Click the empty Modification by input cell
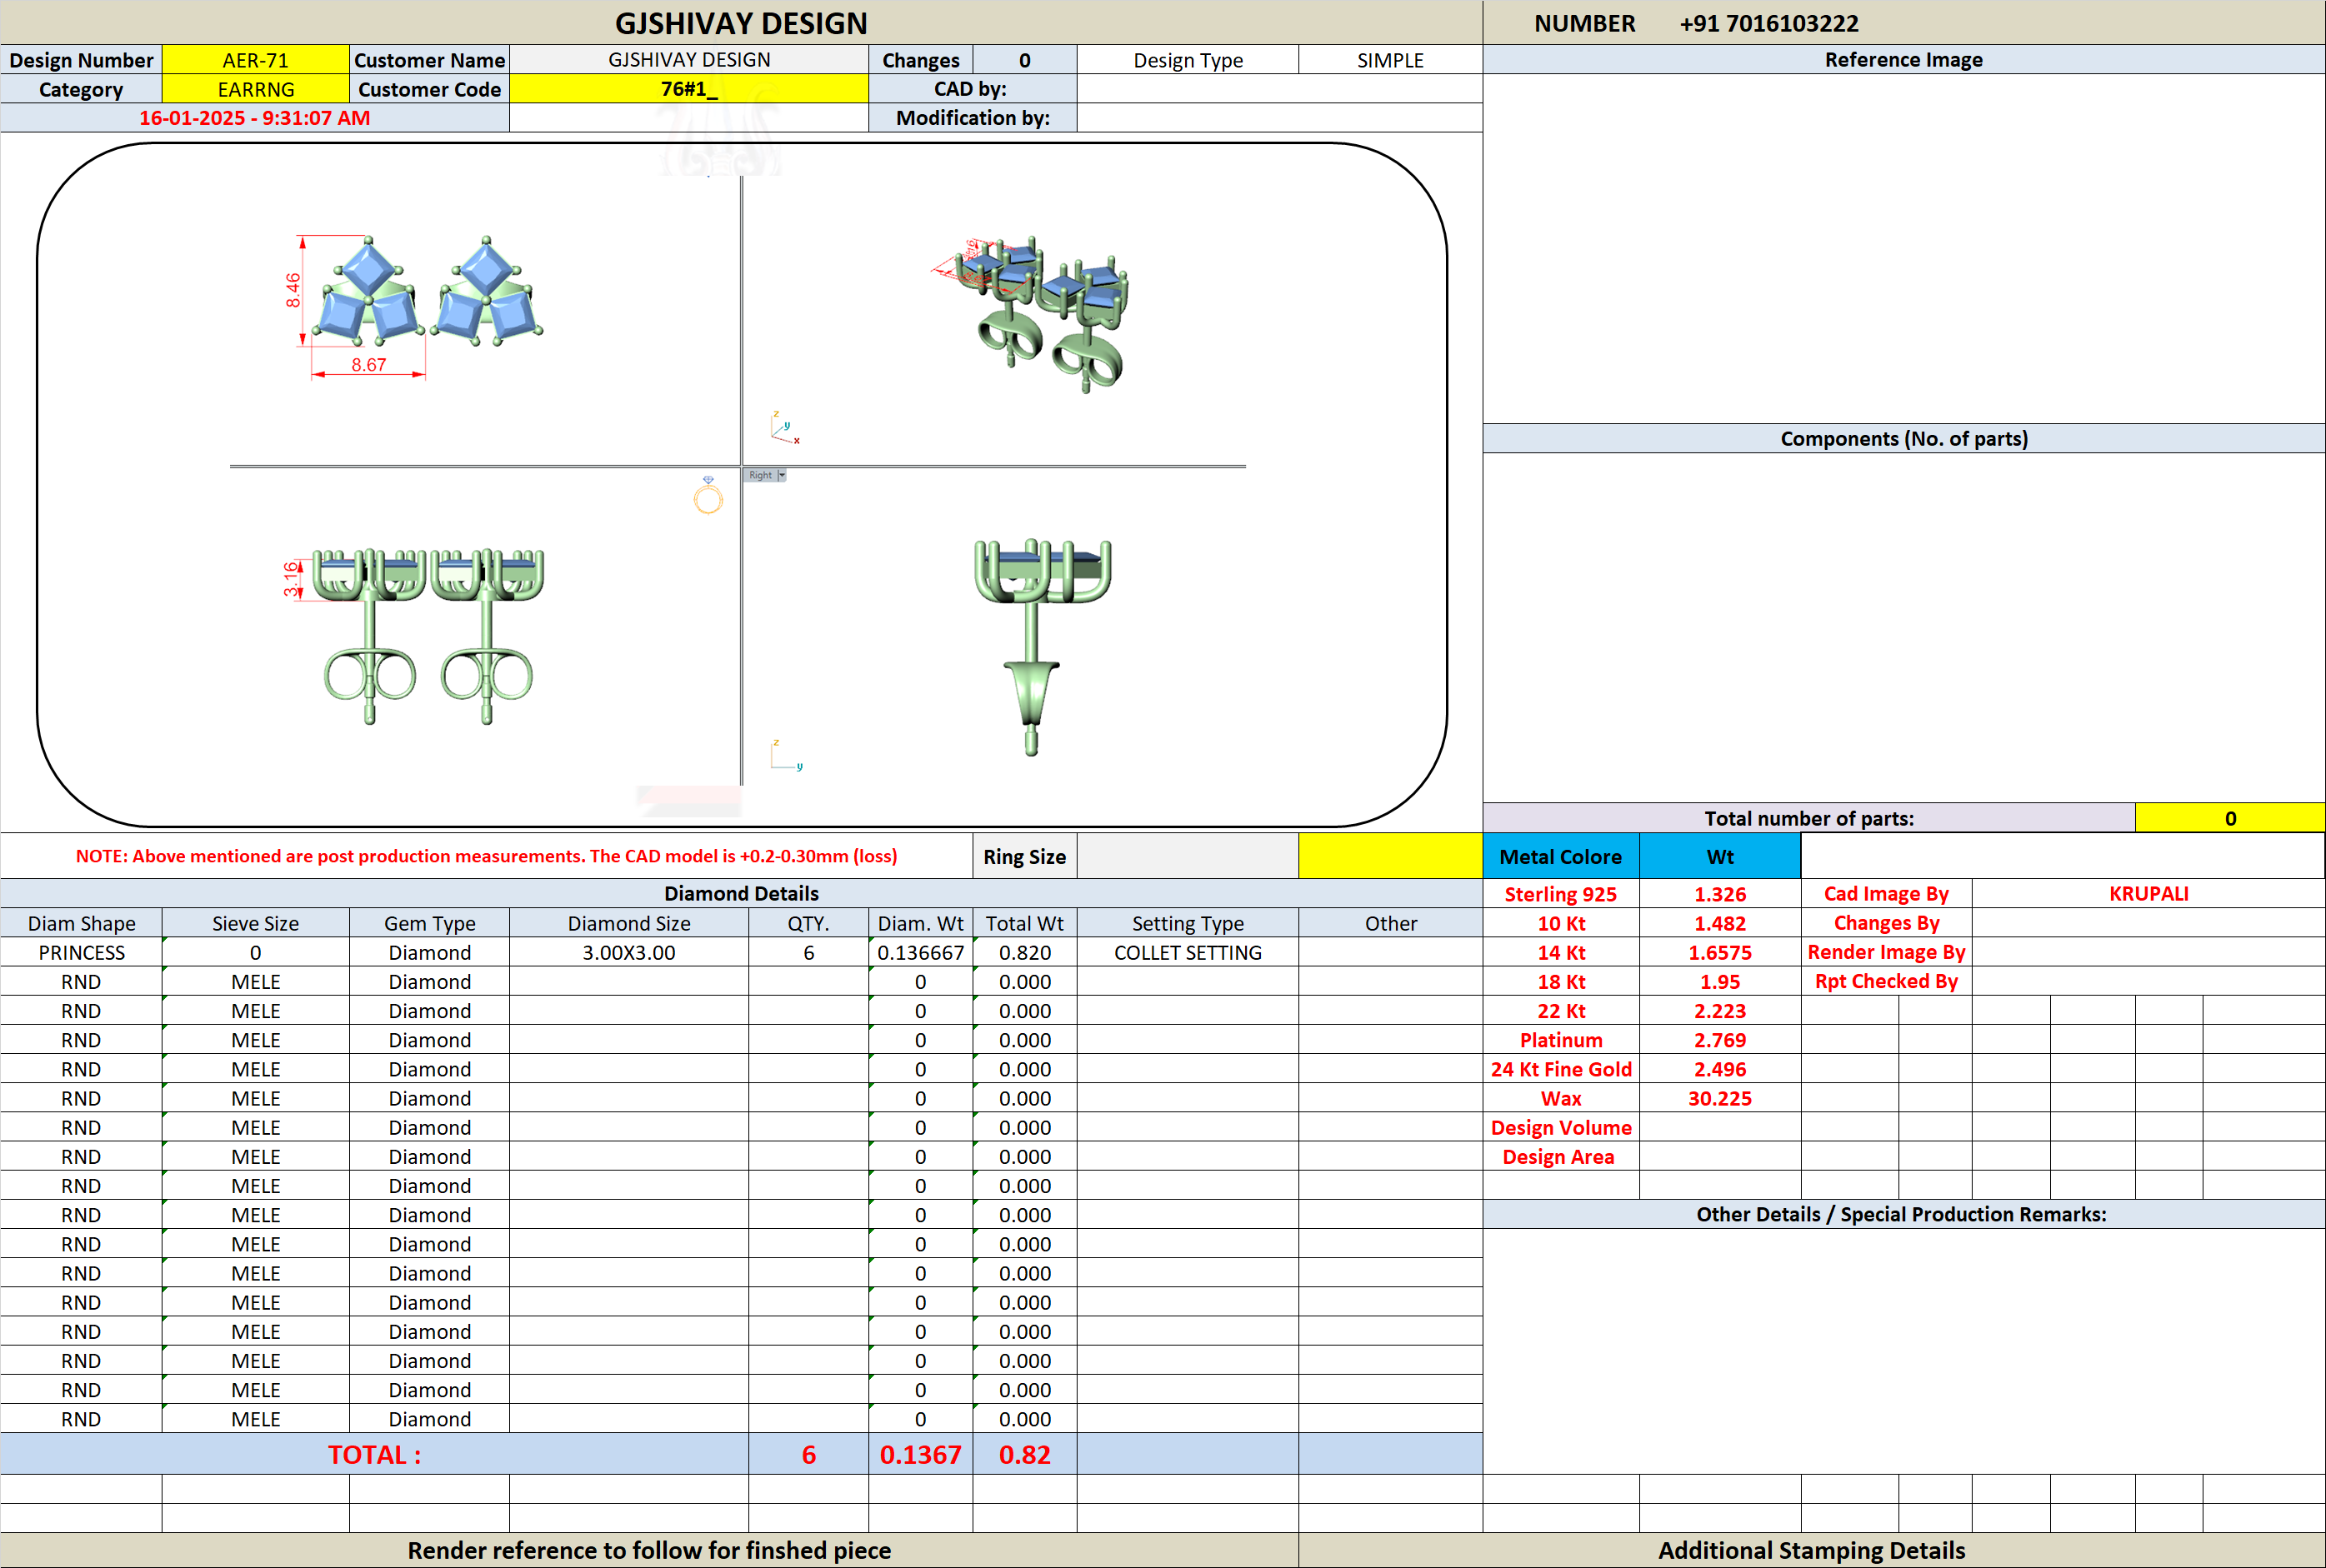This screenshot has height=1568, width=2326. coord(1280,118)
